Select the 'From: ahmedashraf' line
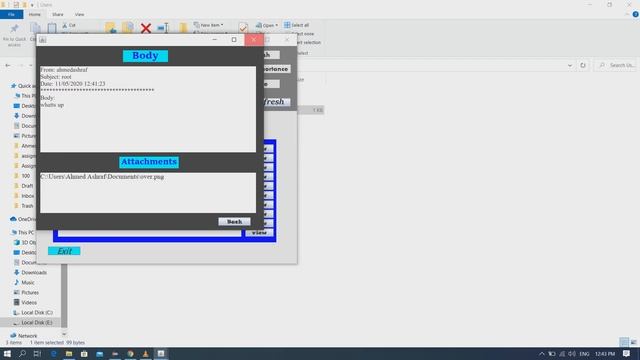 [x=64, y=70]
